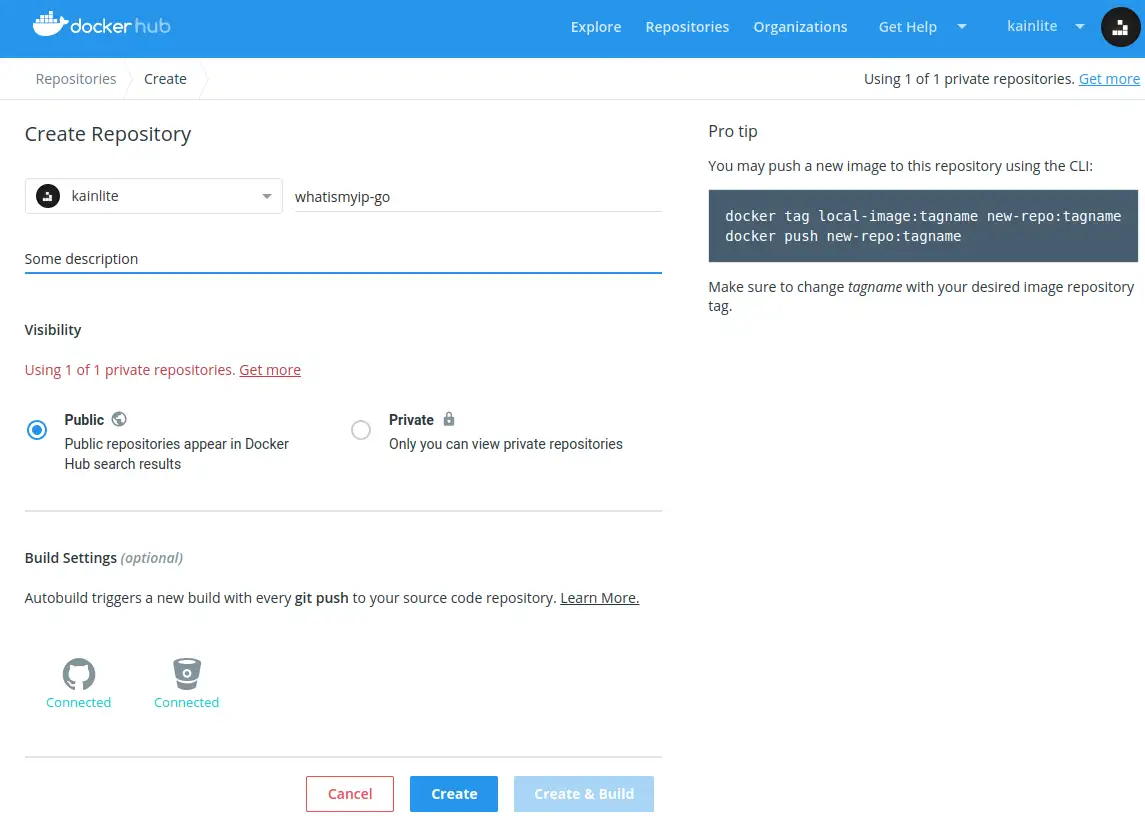Click the Visibility heading
Viewport: 1145px width, 825px height.
pos(53,330)
